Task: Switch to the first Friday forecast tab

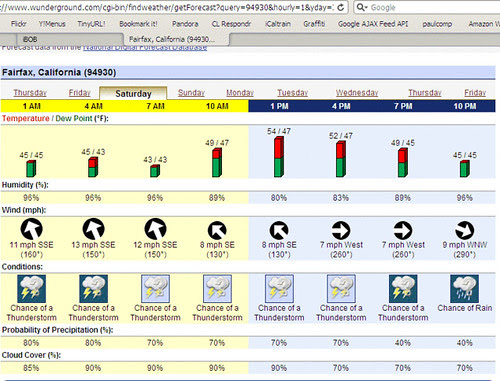Action: (79, 93)
